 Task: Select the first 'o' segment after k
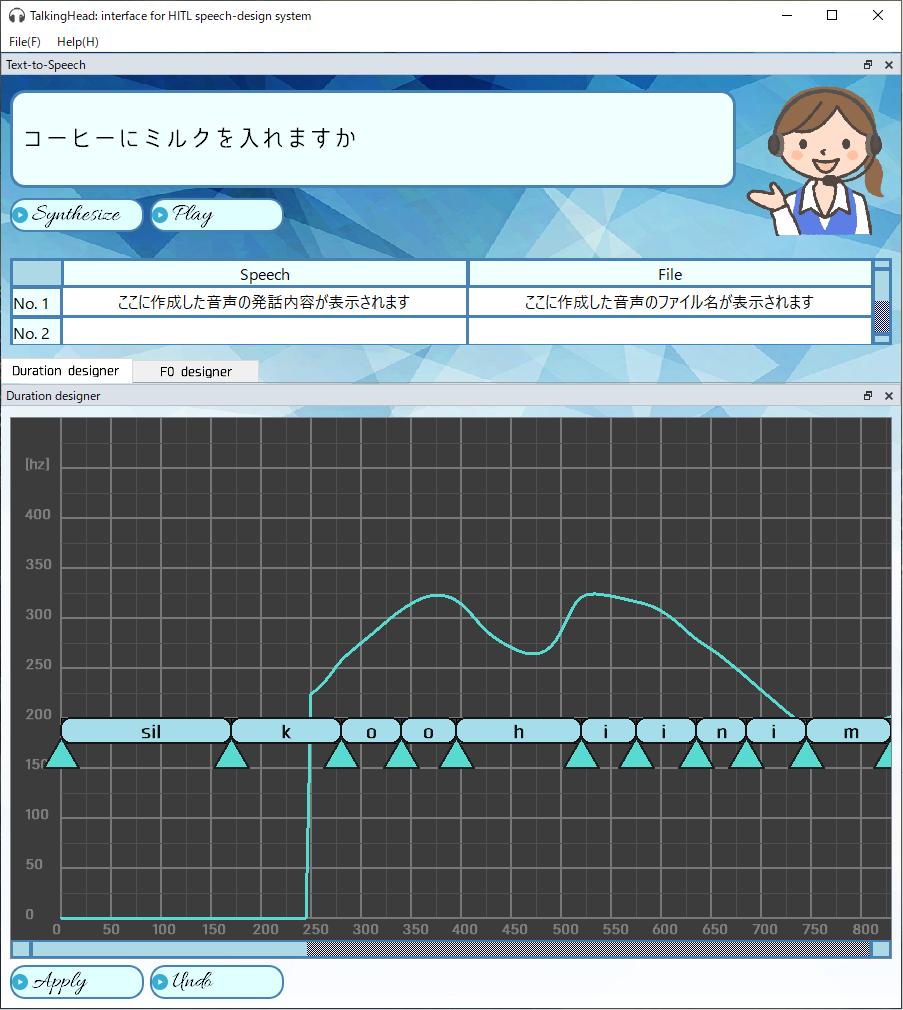coord(371,731)
